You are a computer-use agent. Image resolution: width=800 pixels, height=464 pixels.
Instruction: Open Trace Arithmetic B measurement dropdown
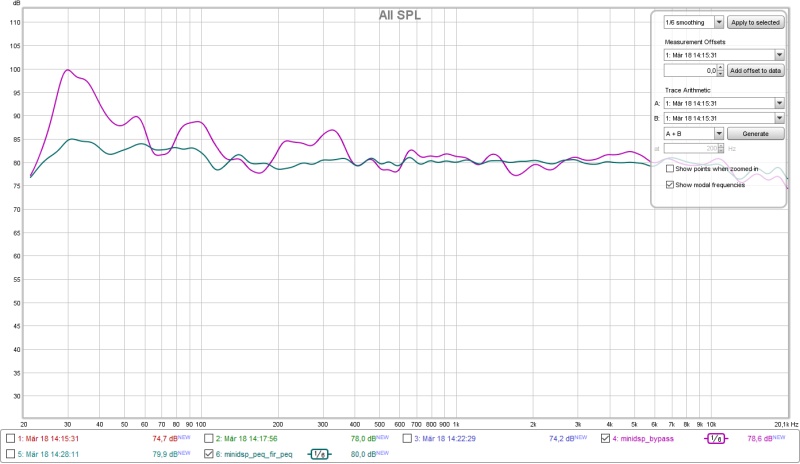tap(779, 117)
